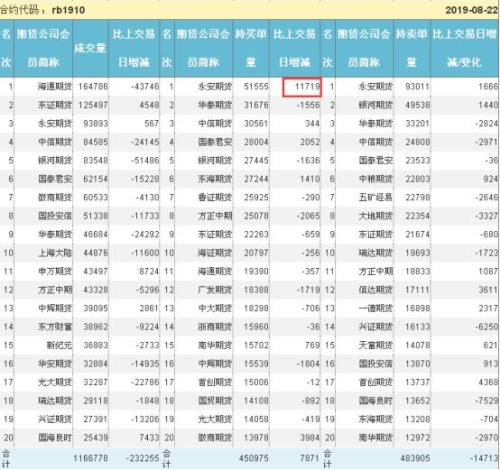Click the 成交量 column header
The width and height of the screenshot is (500, 470).
coord(90,48)
